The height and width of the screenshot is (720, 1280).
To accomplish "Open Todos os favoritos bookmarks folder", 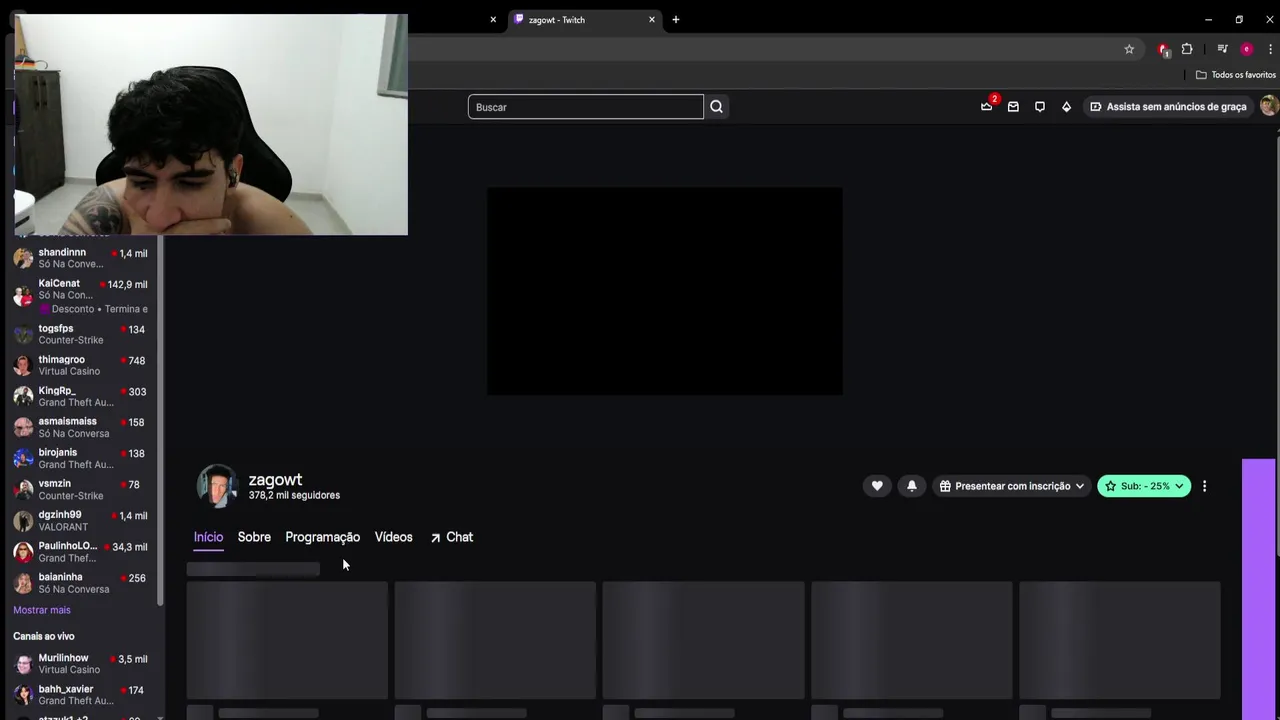I will coord(1236,75).
